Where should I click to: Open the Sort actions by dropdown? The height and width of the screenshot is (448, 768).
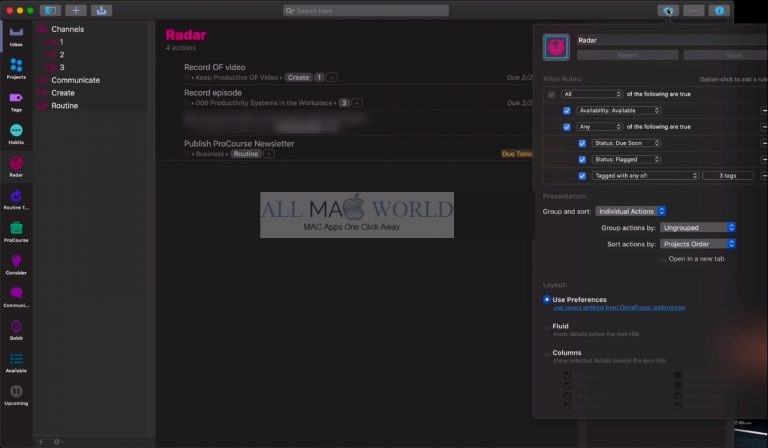(697, 244)
